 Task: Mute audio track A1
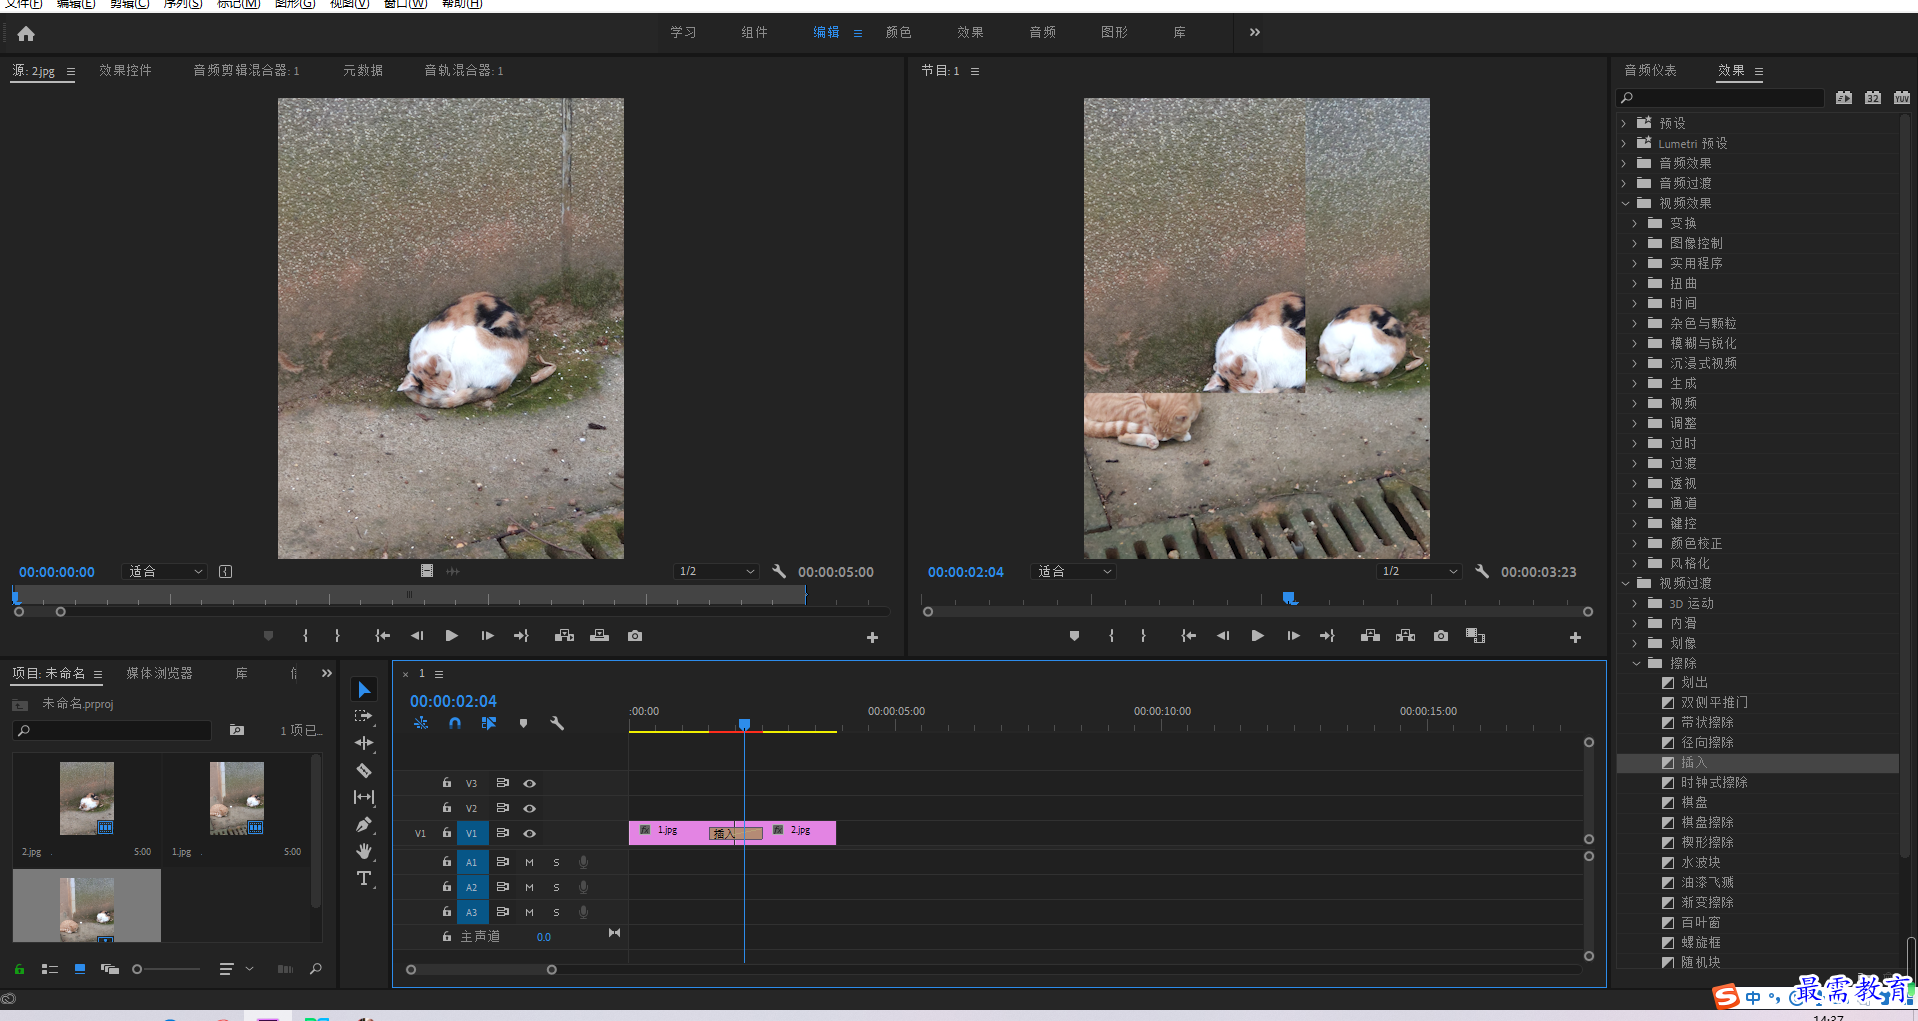[529, 862]
